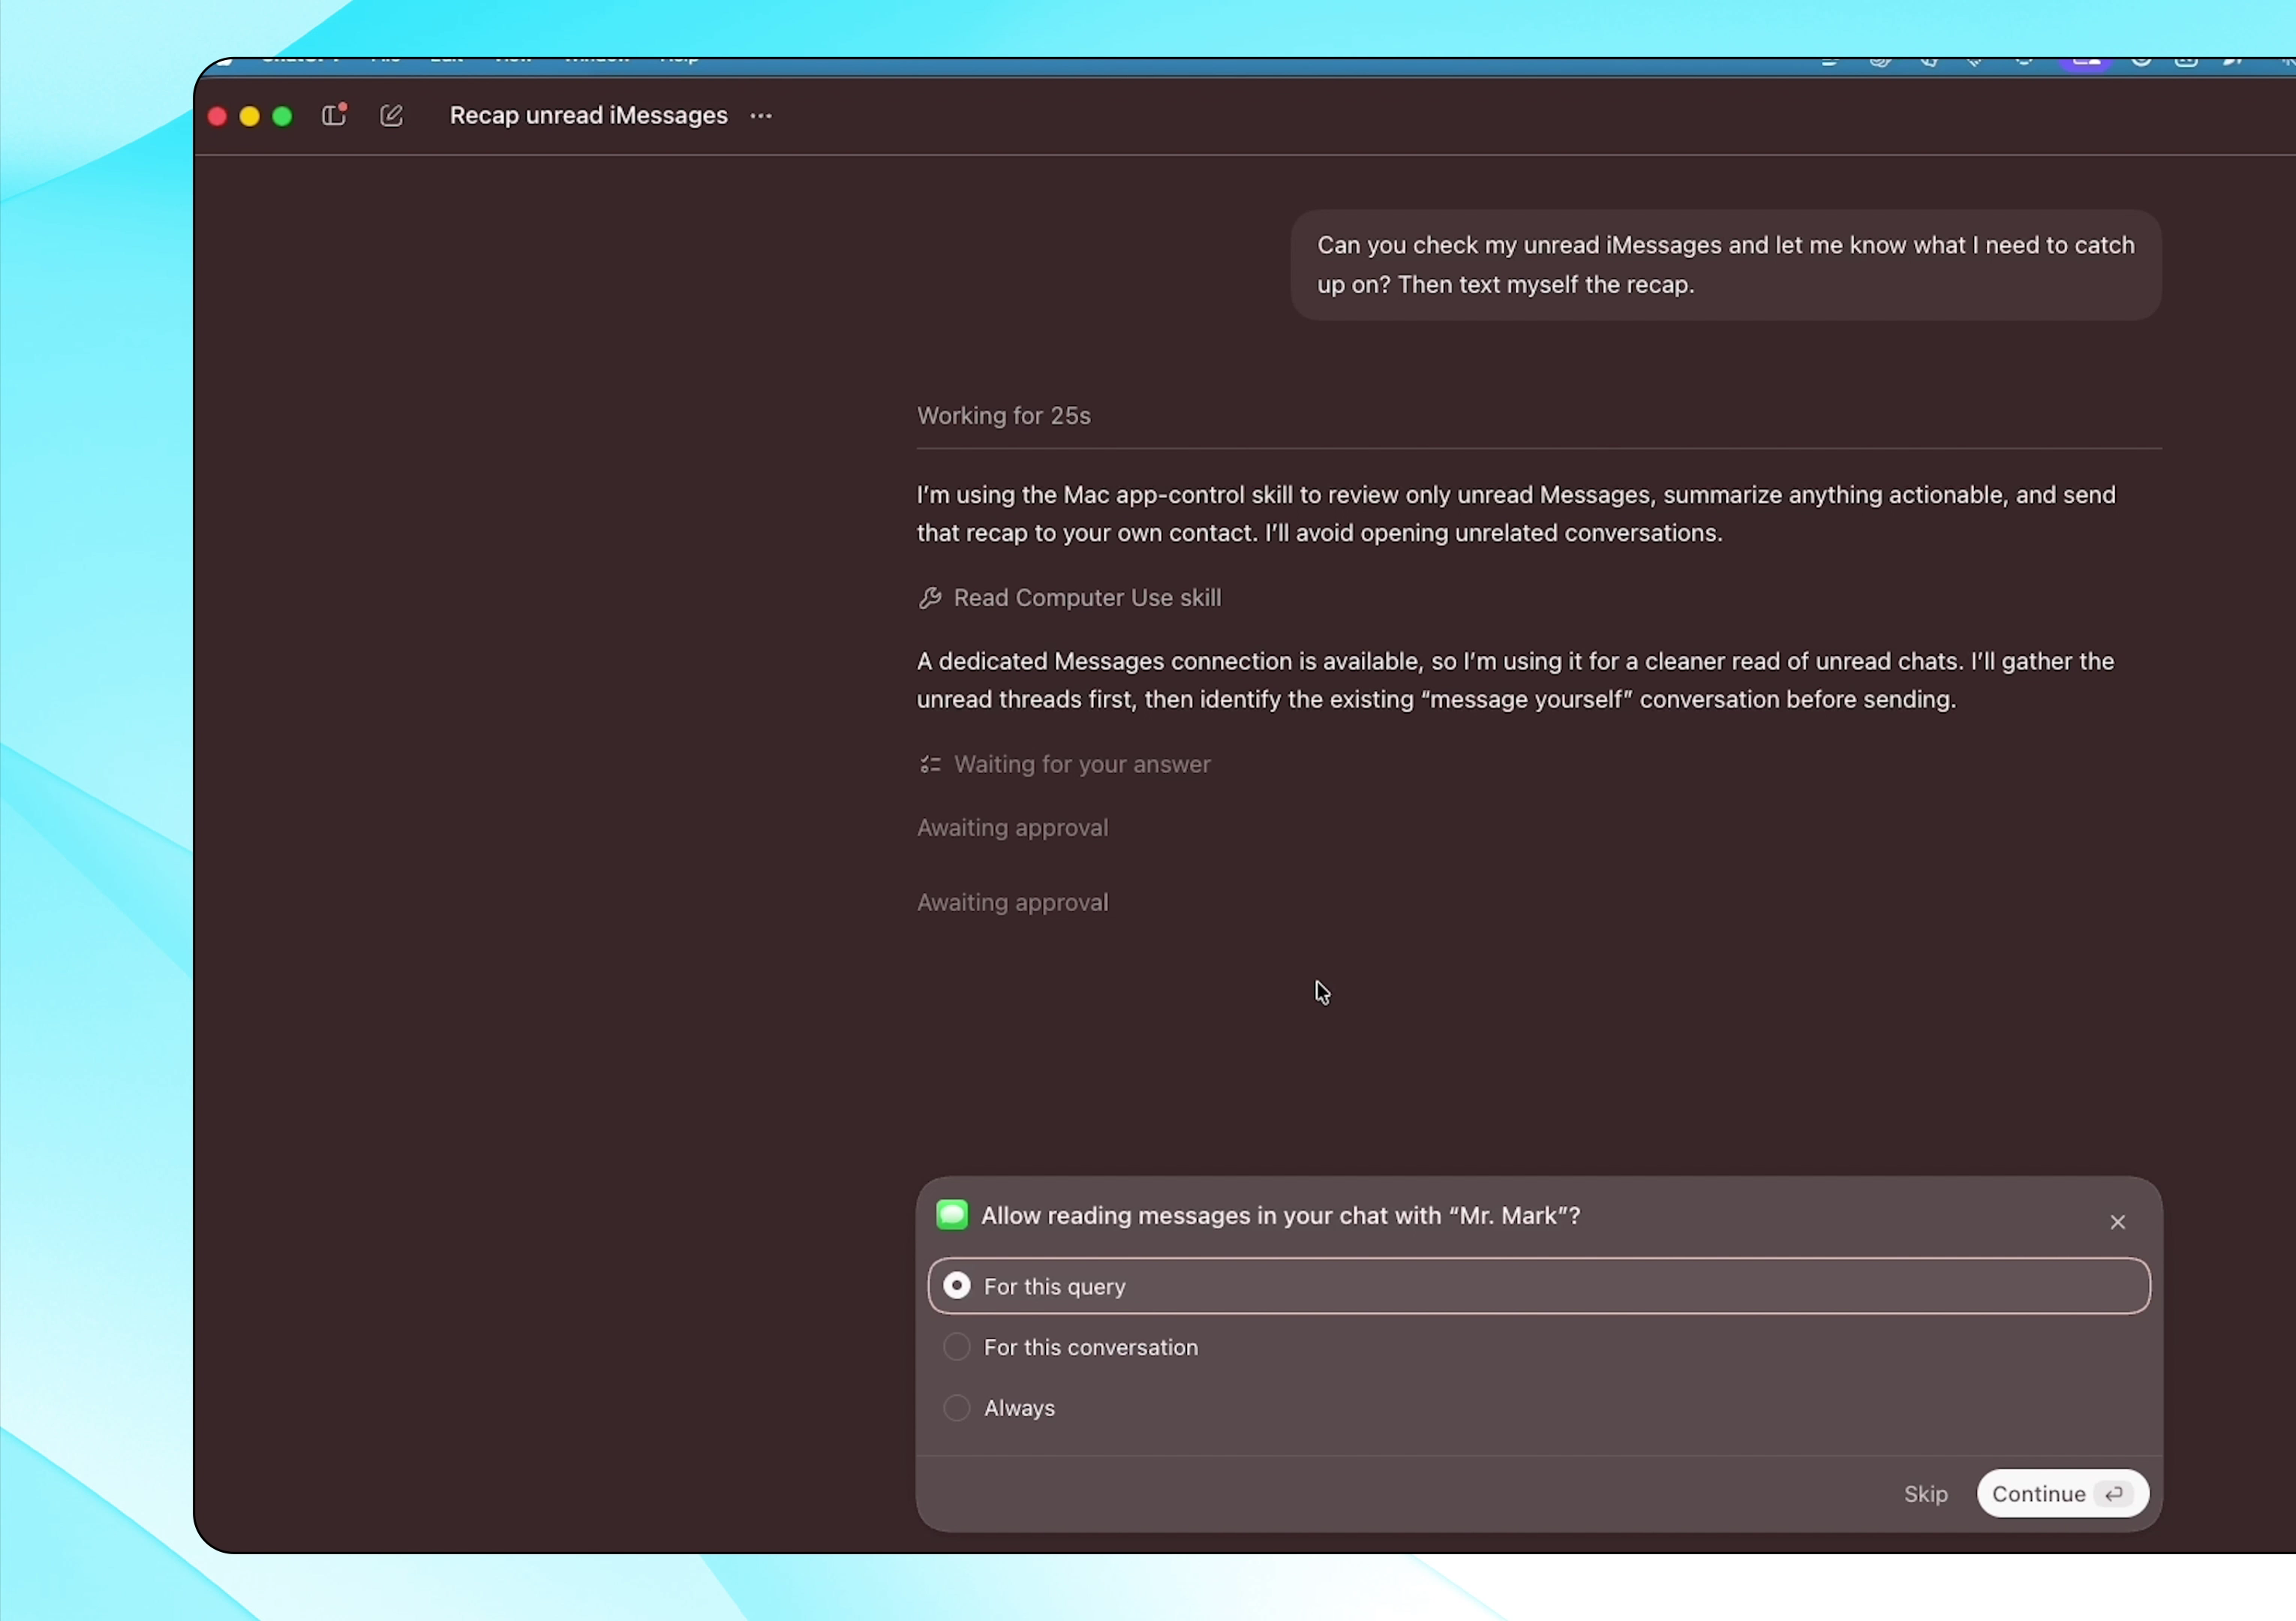The height and width of the screenshot is (1621, 2296).
Task: Start a new chat with compose icon
Action: point(391,115)
